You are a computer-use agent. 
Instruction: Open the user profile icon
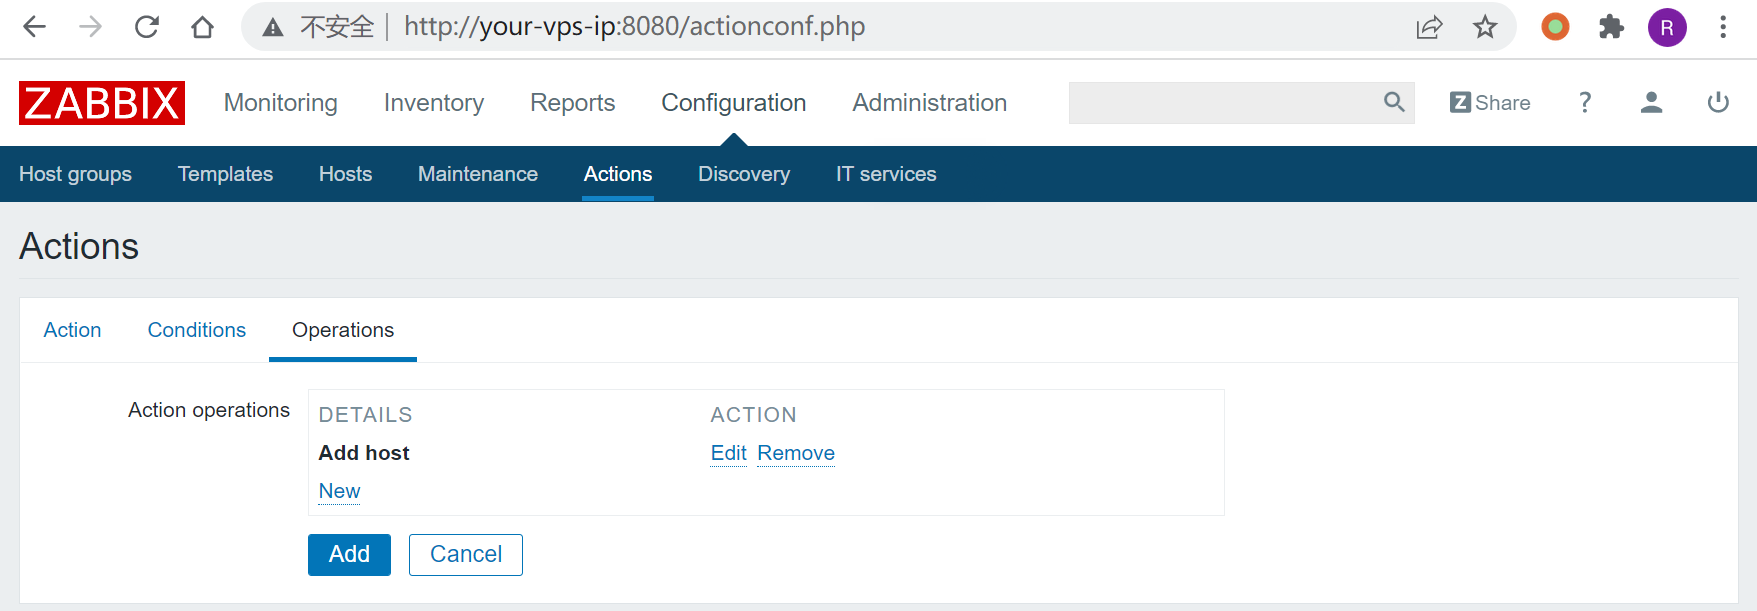1651,103
